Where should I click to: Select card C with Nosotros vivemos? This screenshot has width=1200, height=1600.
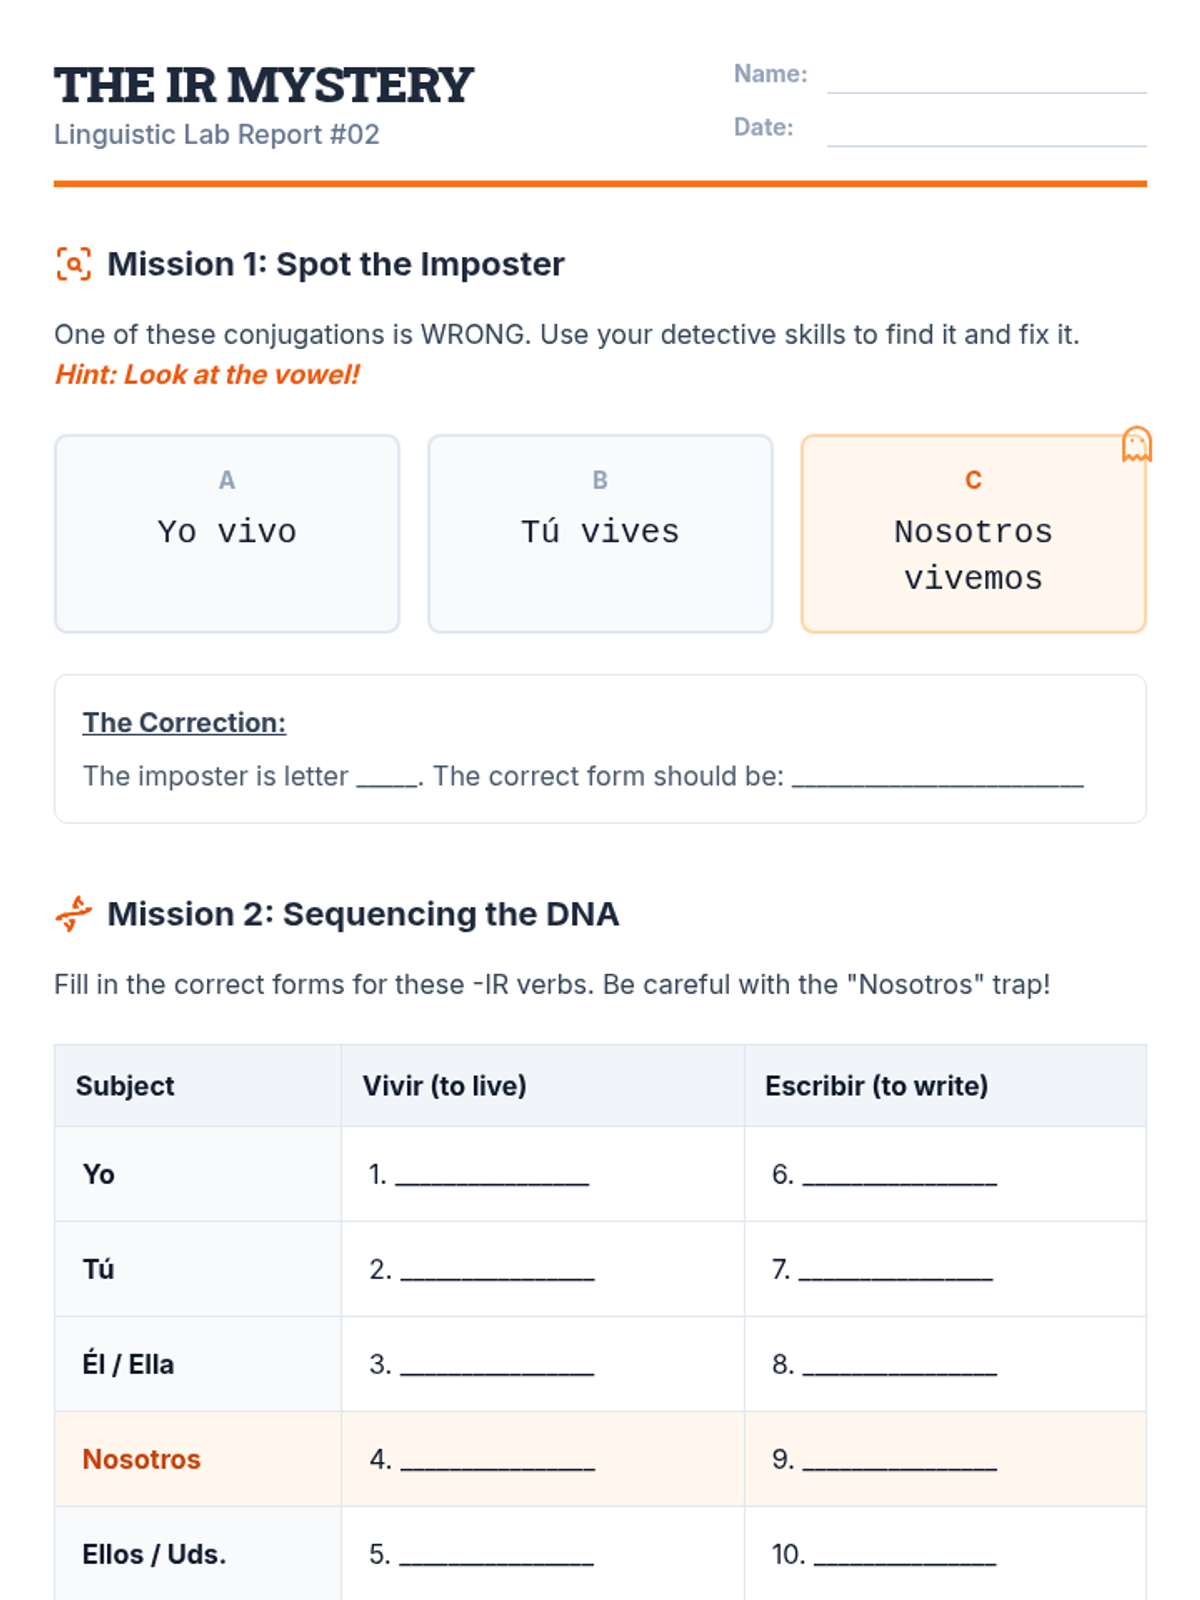click(973, 533)
